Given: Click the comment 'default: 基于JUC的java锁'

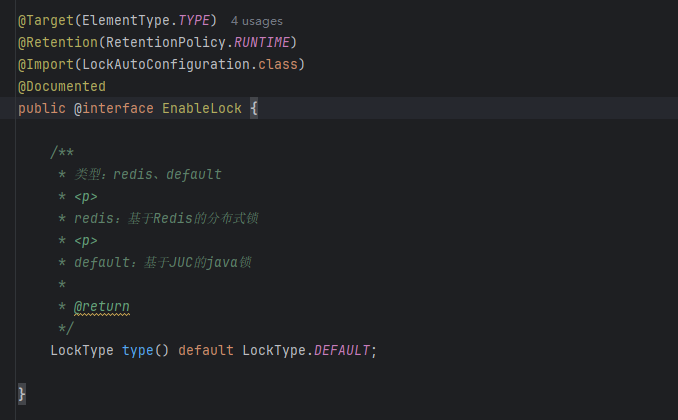Looking at the screenshot, I should pyautogui.click(x=163, y=263).
